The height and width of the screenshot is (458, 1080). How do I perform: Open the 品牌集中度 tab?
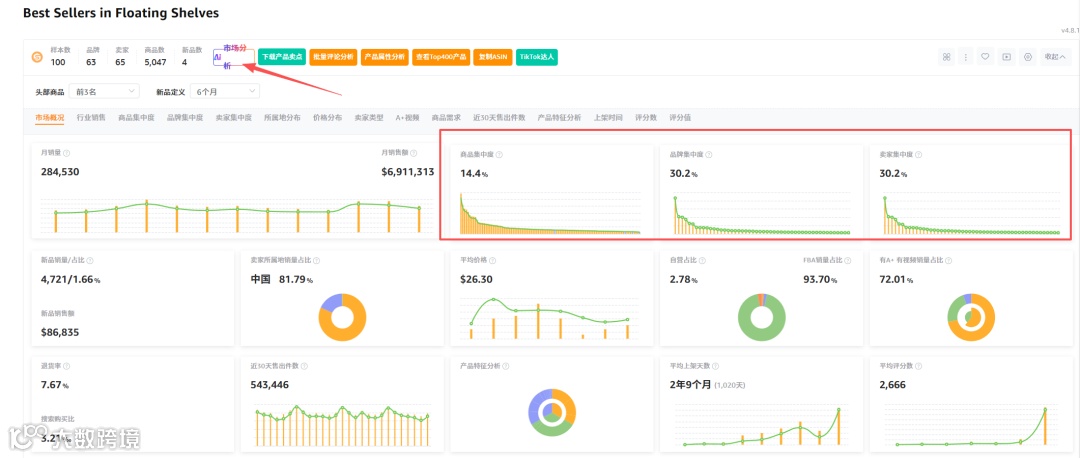185,118
